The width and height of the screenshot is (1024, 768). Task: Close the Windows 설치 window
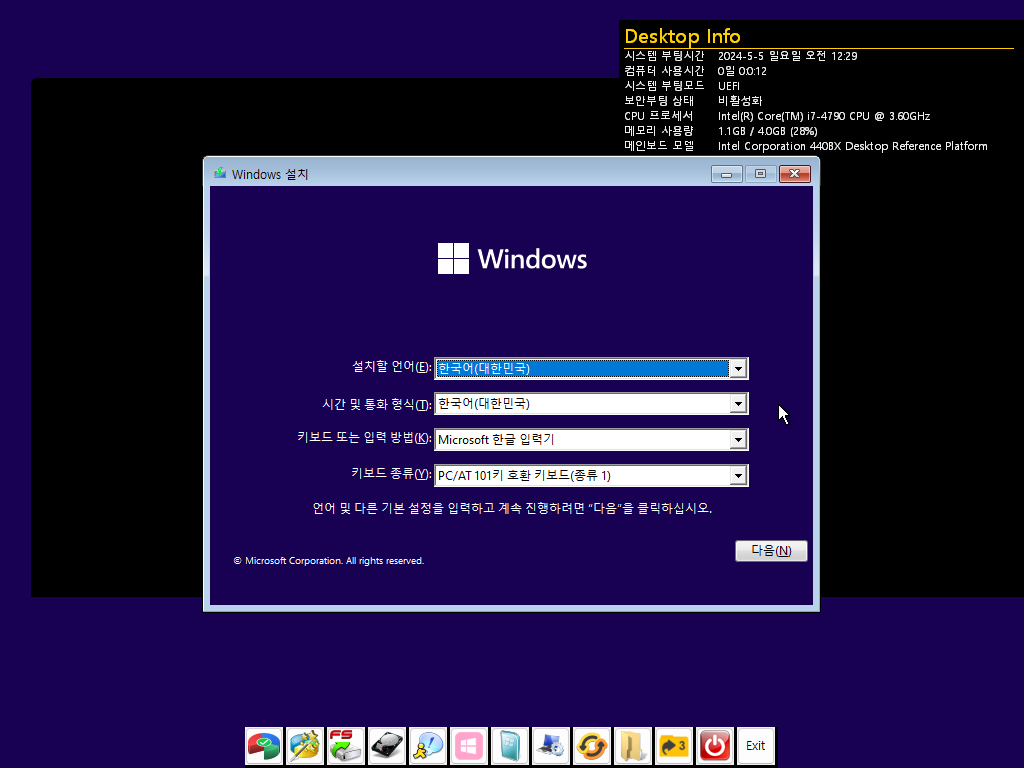pos(794,174)
